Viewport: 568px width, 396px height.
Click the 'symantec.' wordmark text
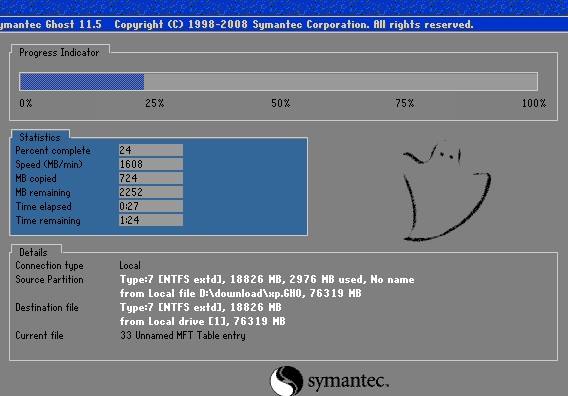[x=348, y=381]
